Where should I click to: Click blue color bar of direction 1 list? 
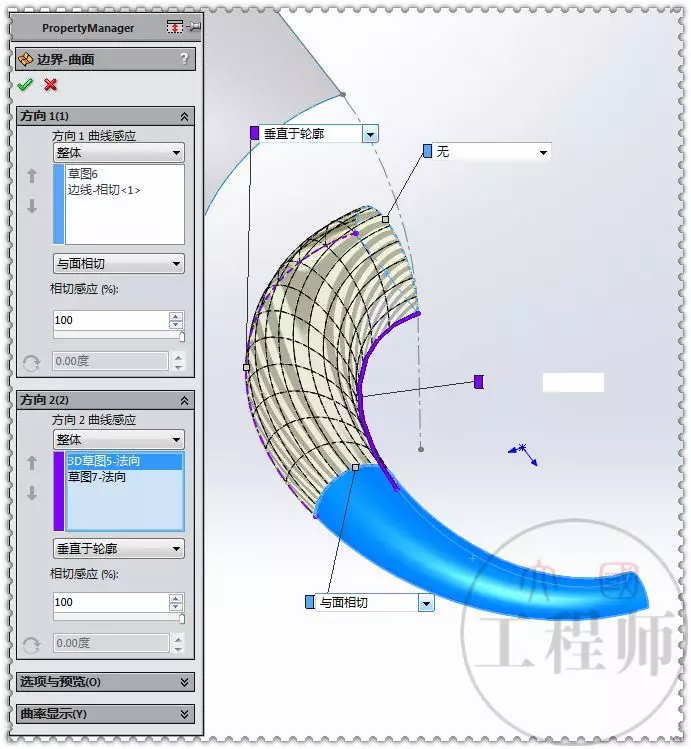pos(59,204)
